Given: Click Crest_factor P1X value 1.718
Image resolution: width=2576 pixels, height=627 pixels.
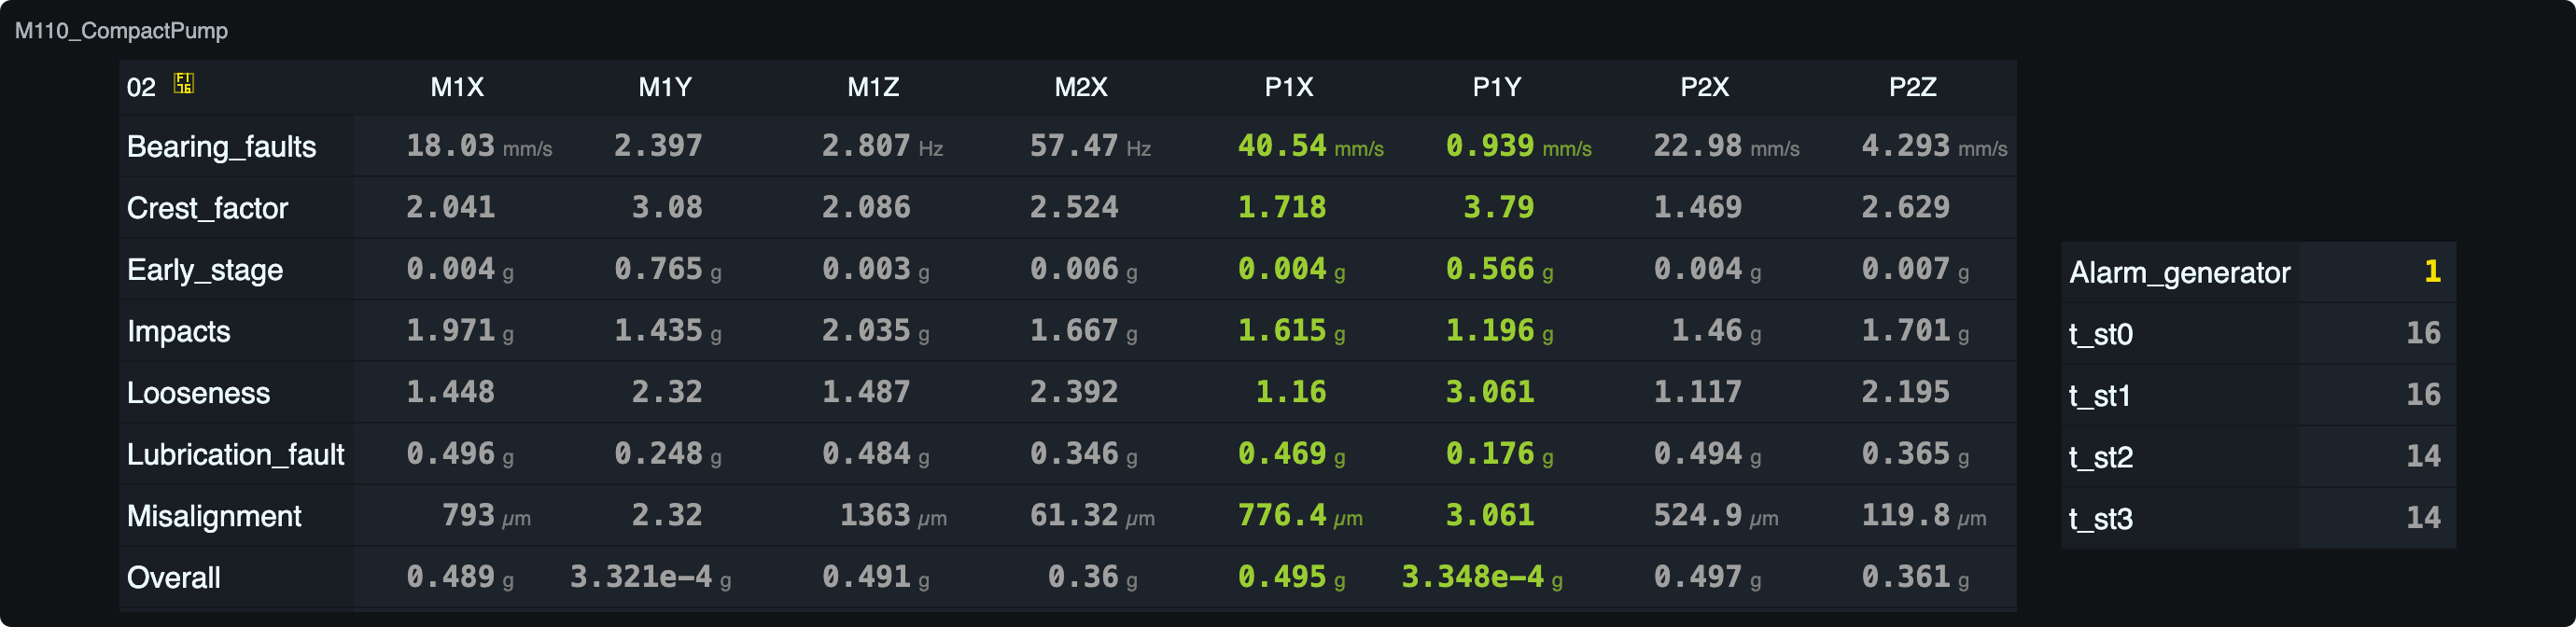Looking at the screenshot, I should (1282, 207).
